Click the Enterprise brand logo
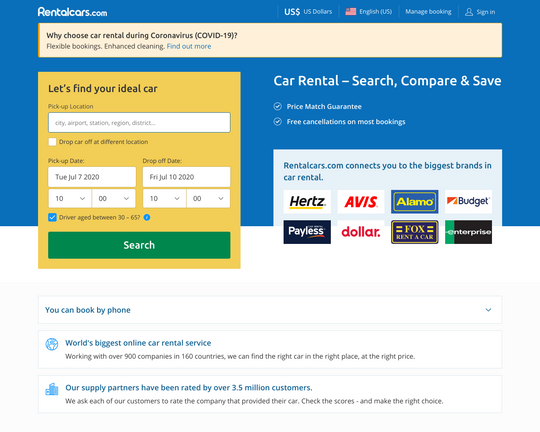Screen dimensions: 540x432 tap(468, 232)
